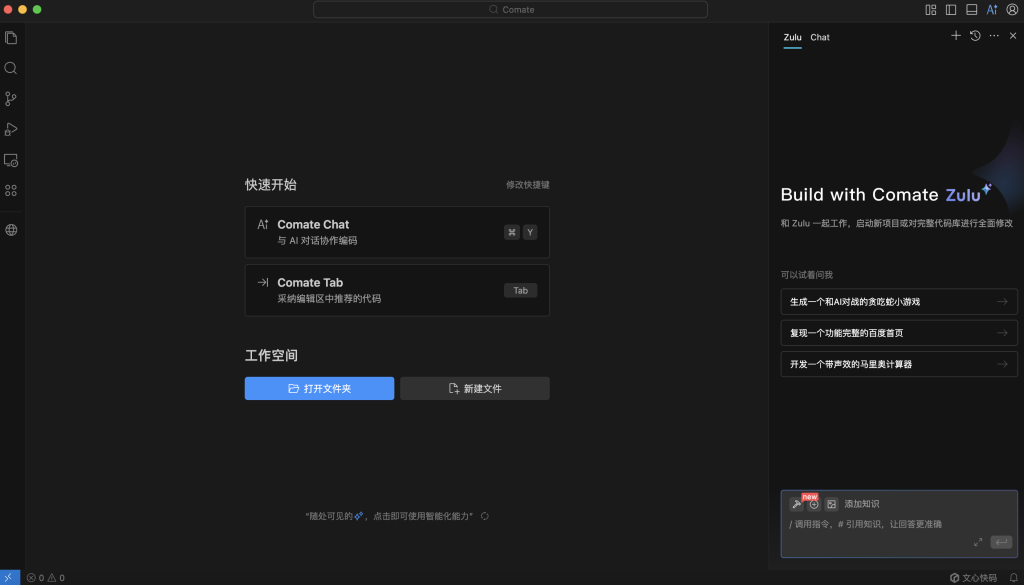This screenshot has width=1024, height=585.
Task: Toggle the AI assistant panel button
Action: coord(992,9)
